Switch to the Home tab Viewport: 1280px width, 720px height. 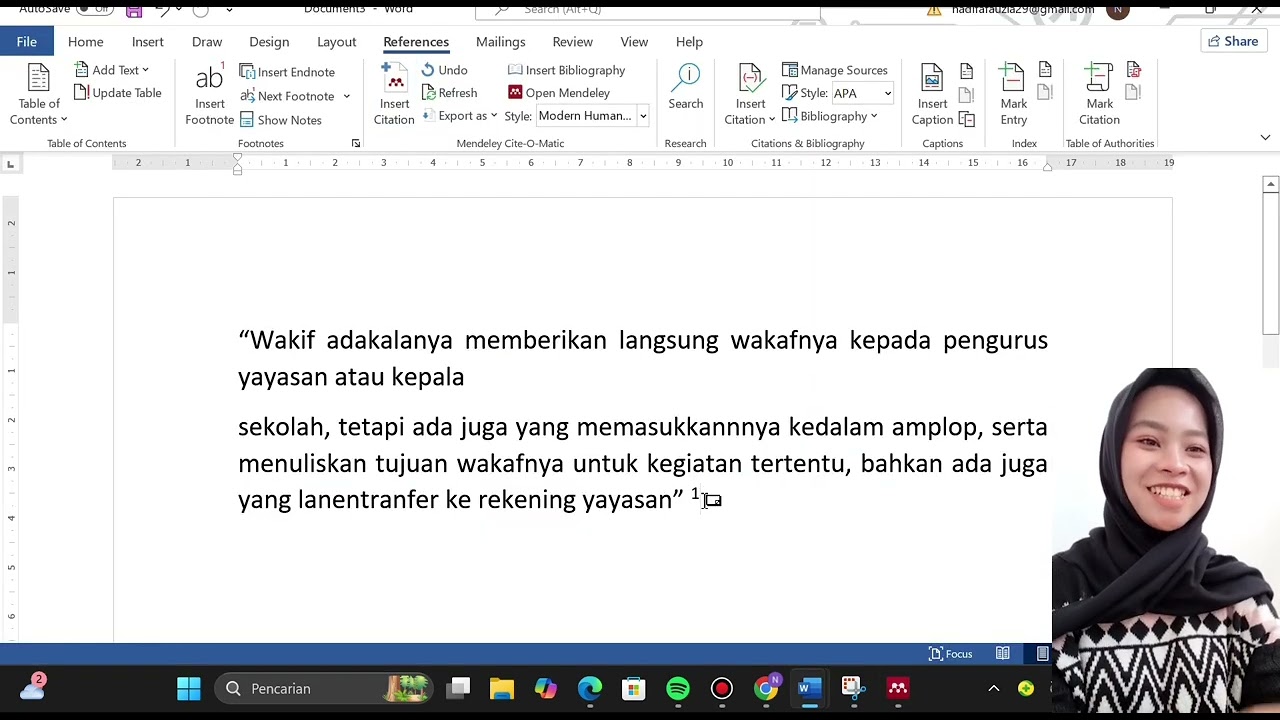(86, 42)
